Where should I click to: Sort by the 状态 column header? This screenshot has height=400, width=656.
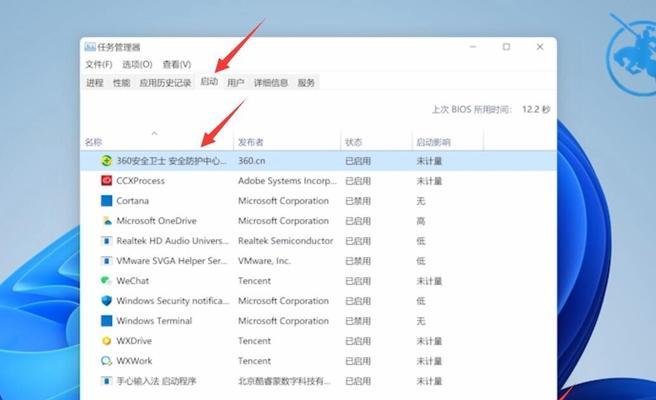point(354,142)
